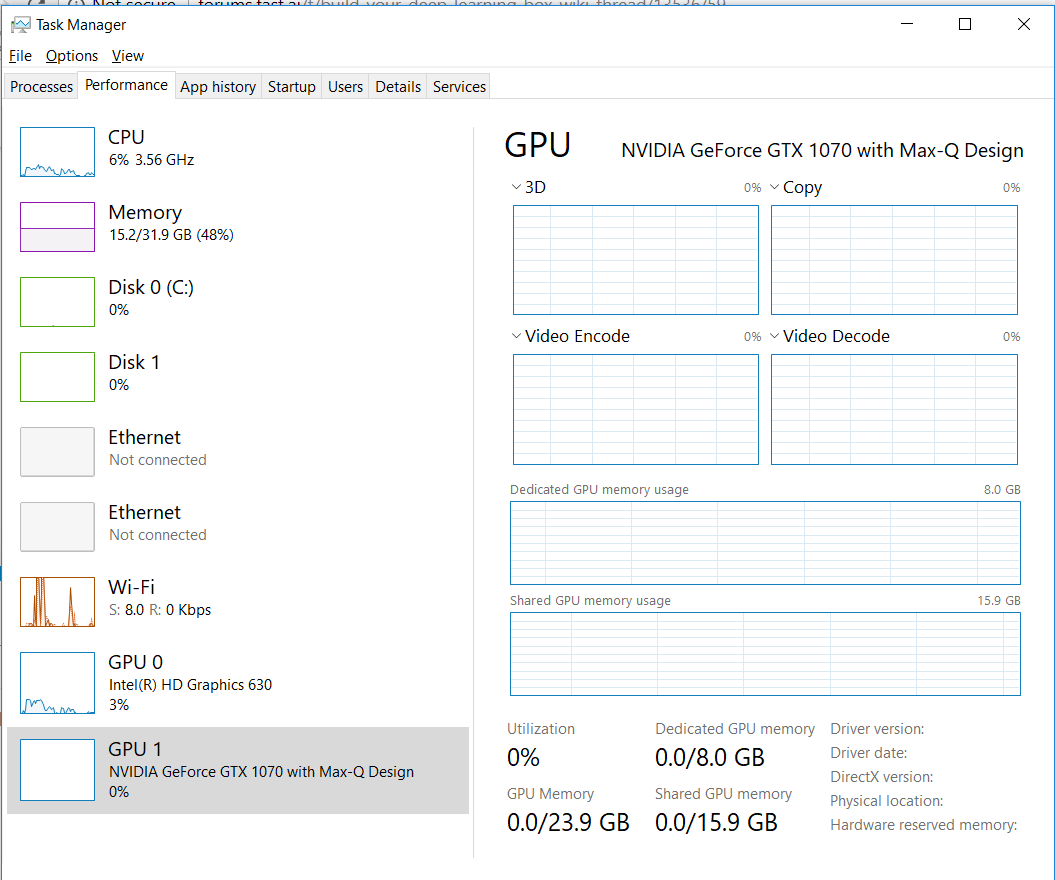1055x880 pixels.
Task: Open the Video Encode engine dropdown
Action: [x=516, y=336]
